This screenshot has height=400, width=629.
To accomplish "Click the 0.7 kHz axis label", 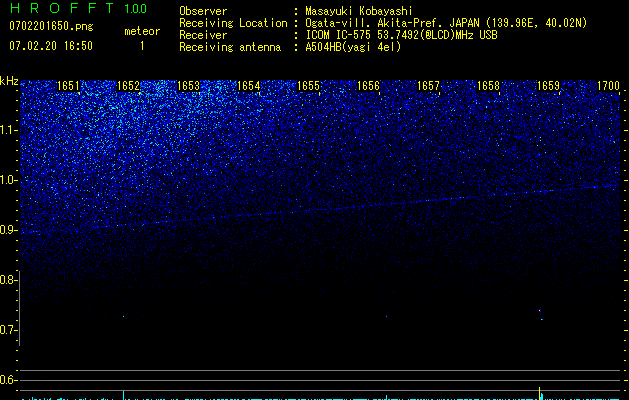I will (9, 330).
